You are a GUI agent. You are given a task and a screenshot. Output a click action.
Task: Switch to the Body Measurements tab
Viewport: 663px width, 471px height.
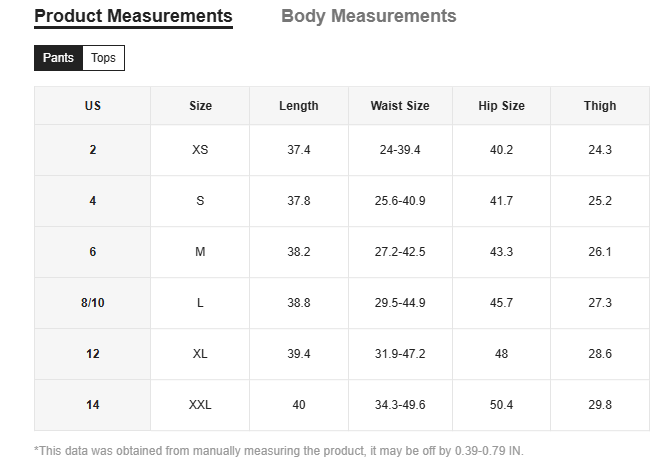tap(368, 16)
